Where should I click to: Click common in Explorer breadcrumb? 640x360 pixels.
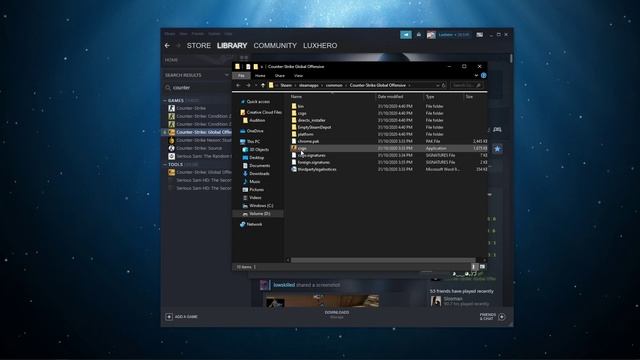click(334, 85)
